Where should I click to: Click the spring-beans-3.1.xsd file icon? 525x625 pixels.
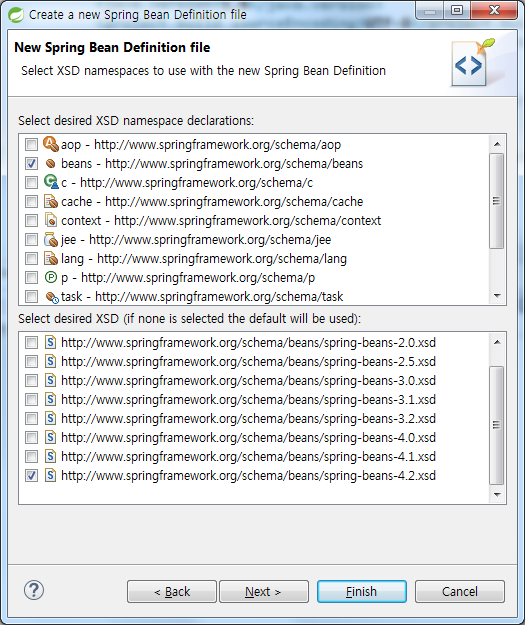point(50,399)
